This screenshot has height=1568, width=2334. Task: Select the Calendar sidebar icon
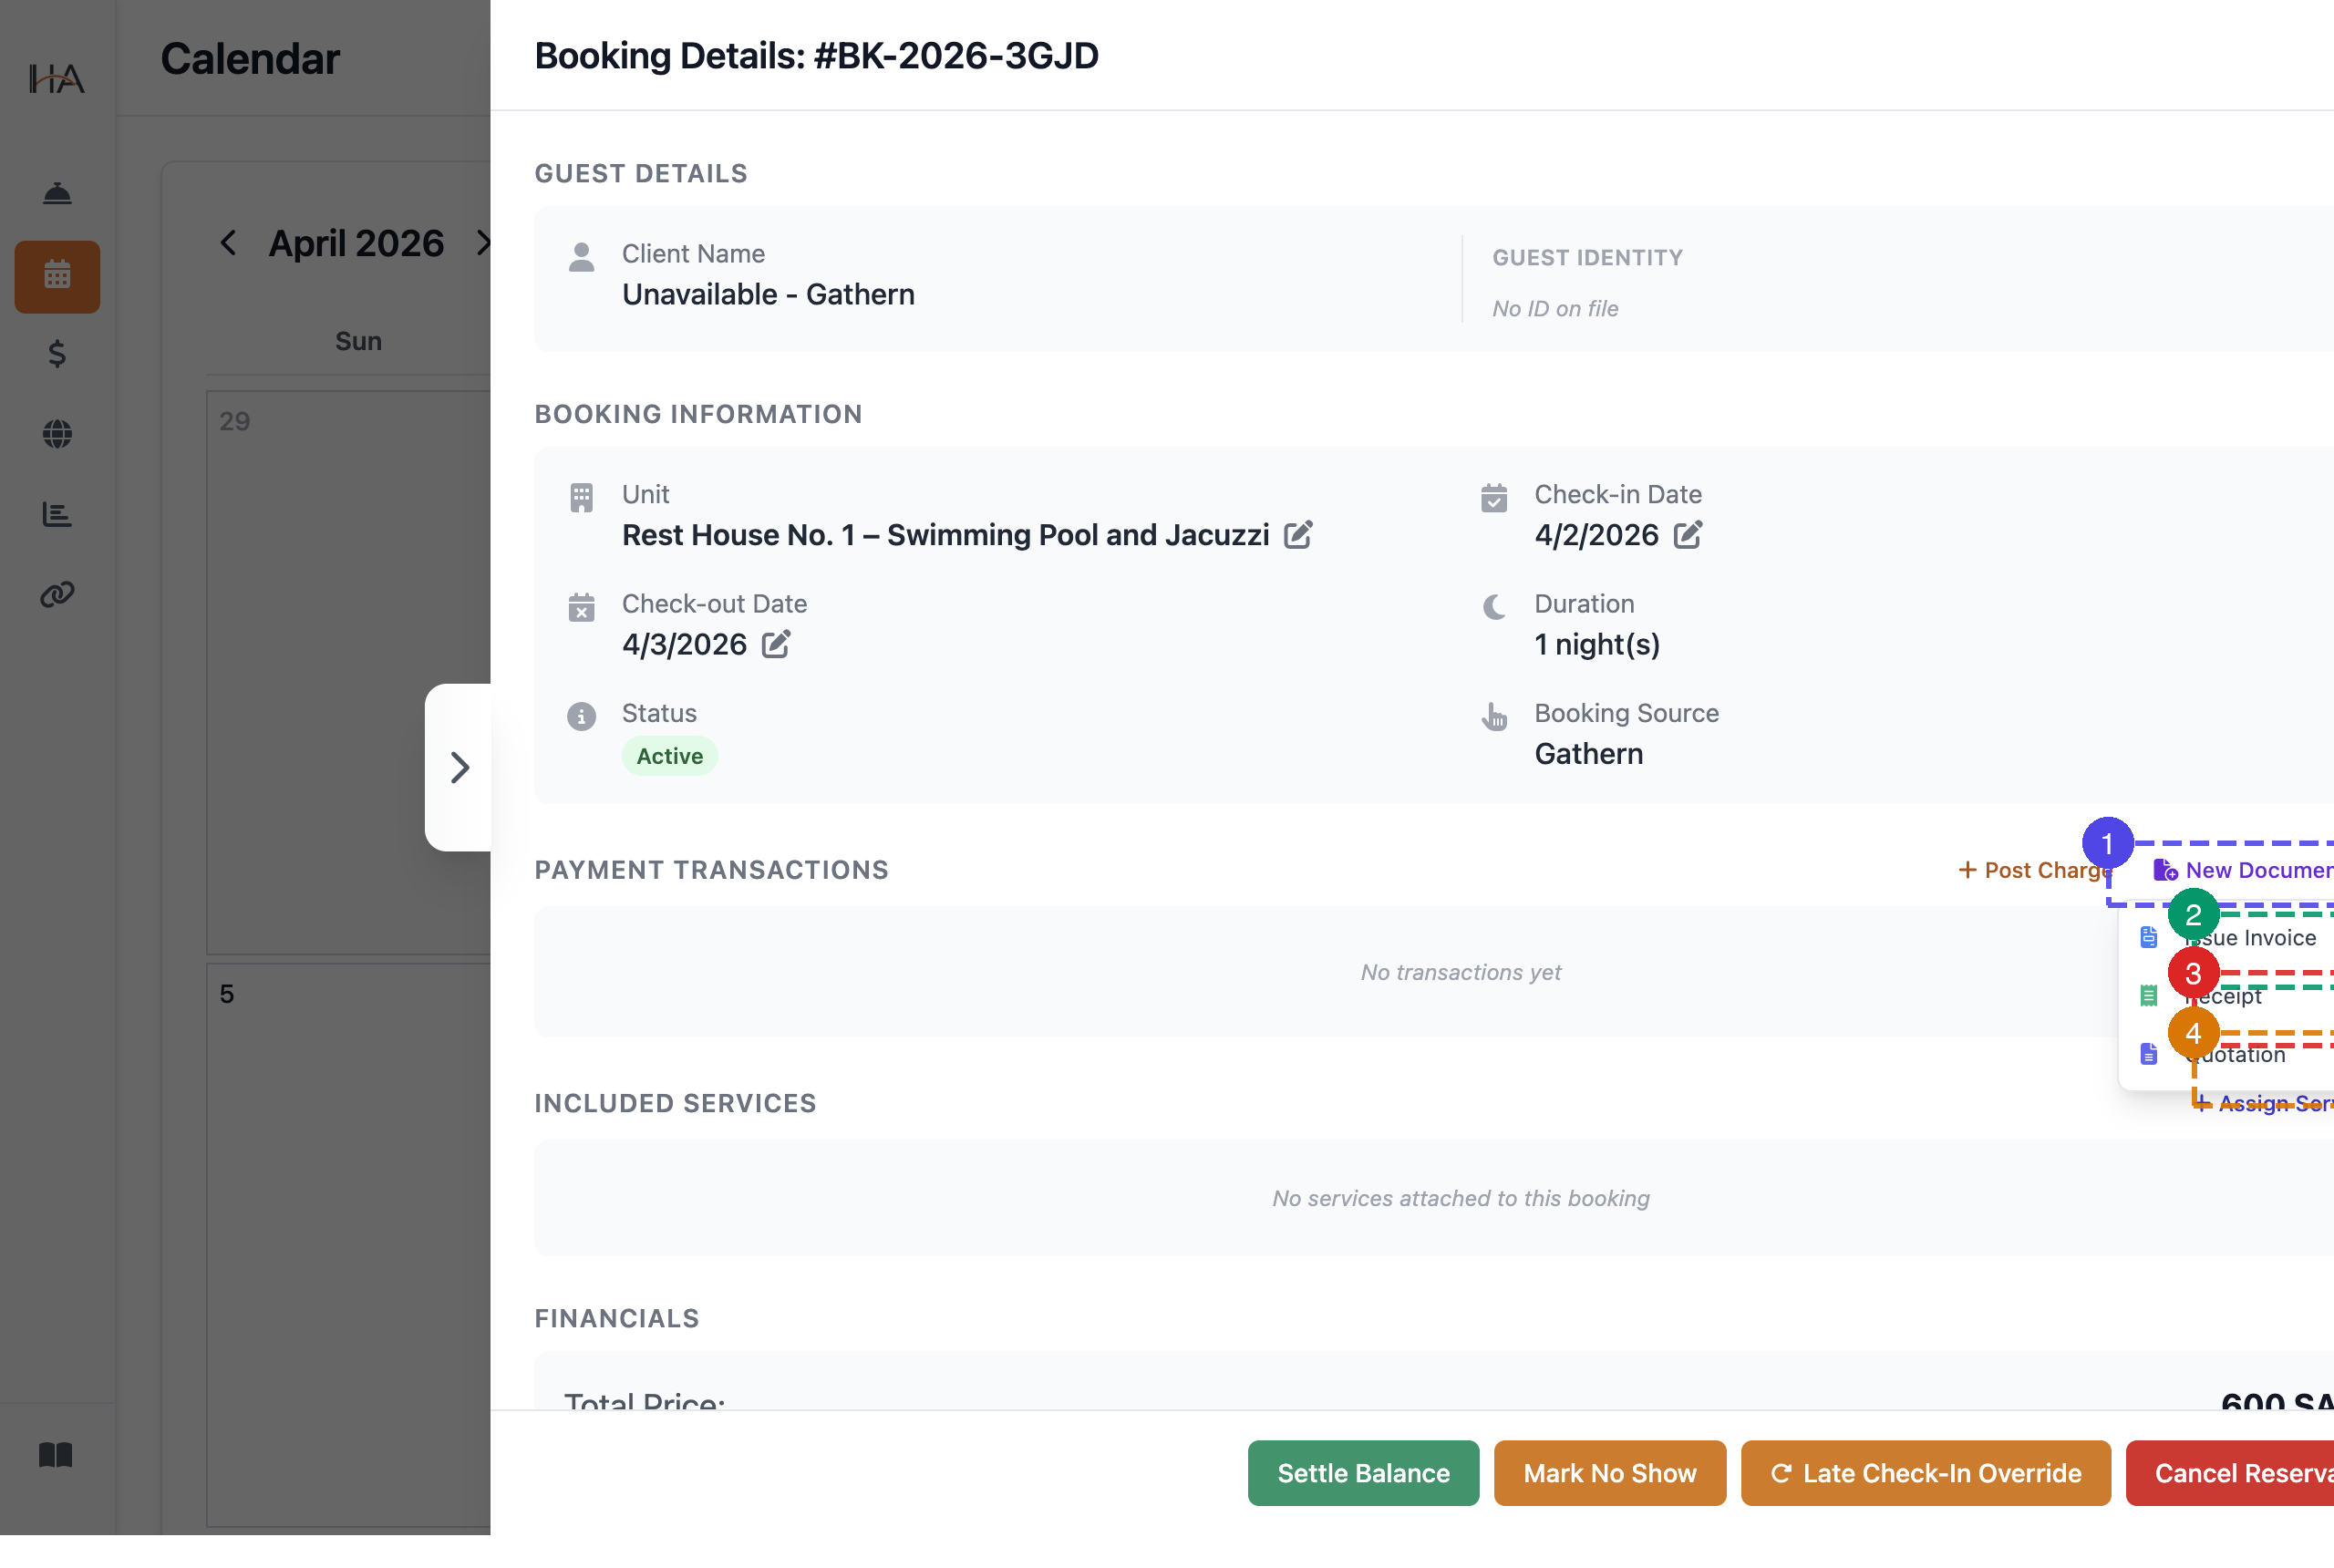coord(57,276)
